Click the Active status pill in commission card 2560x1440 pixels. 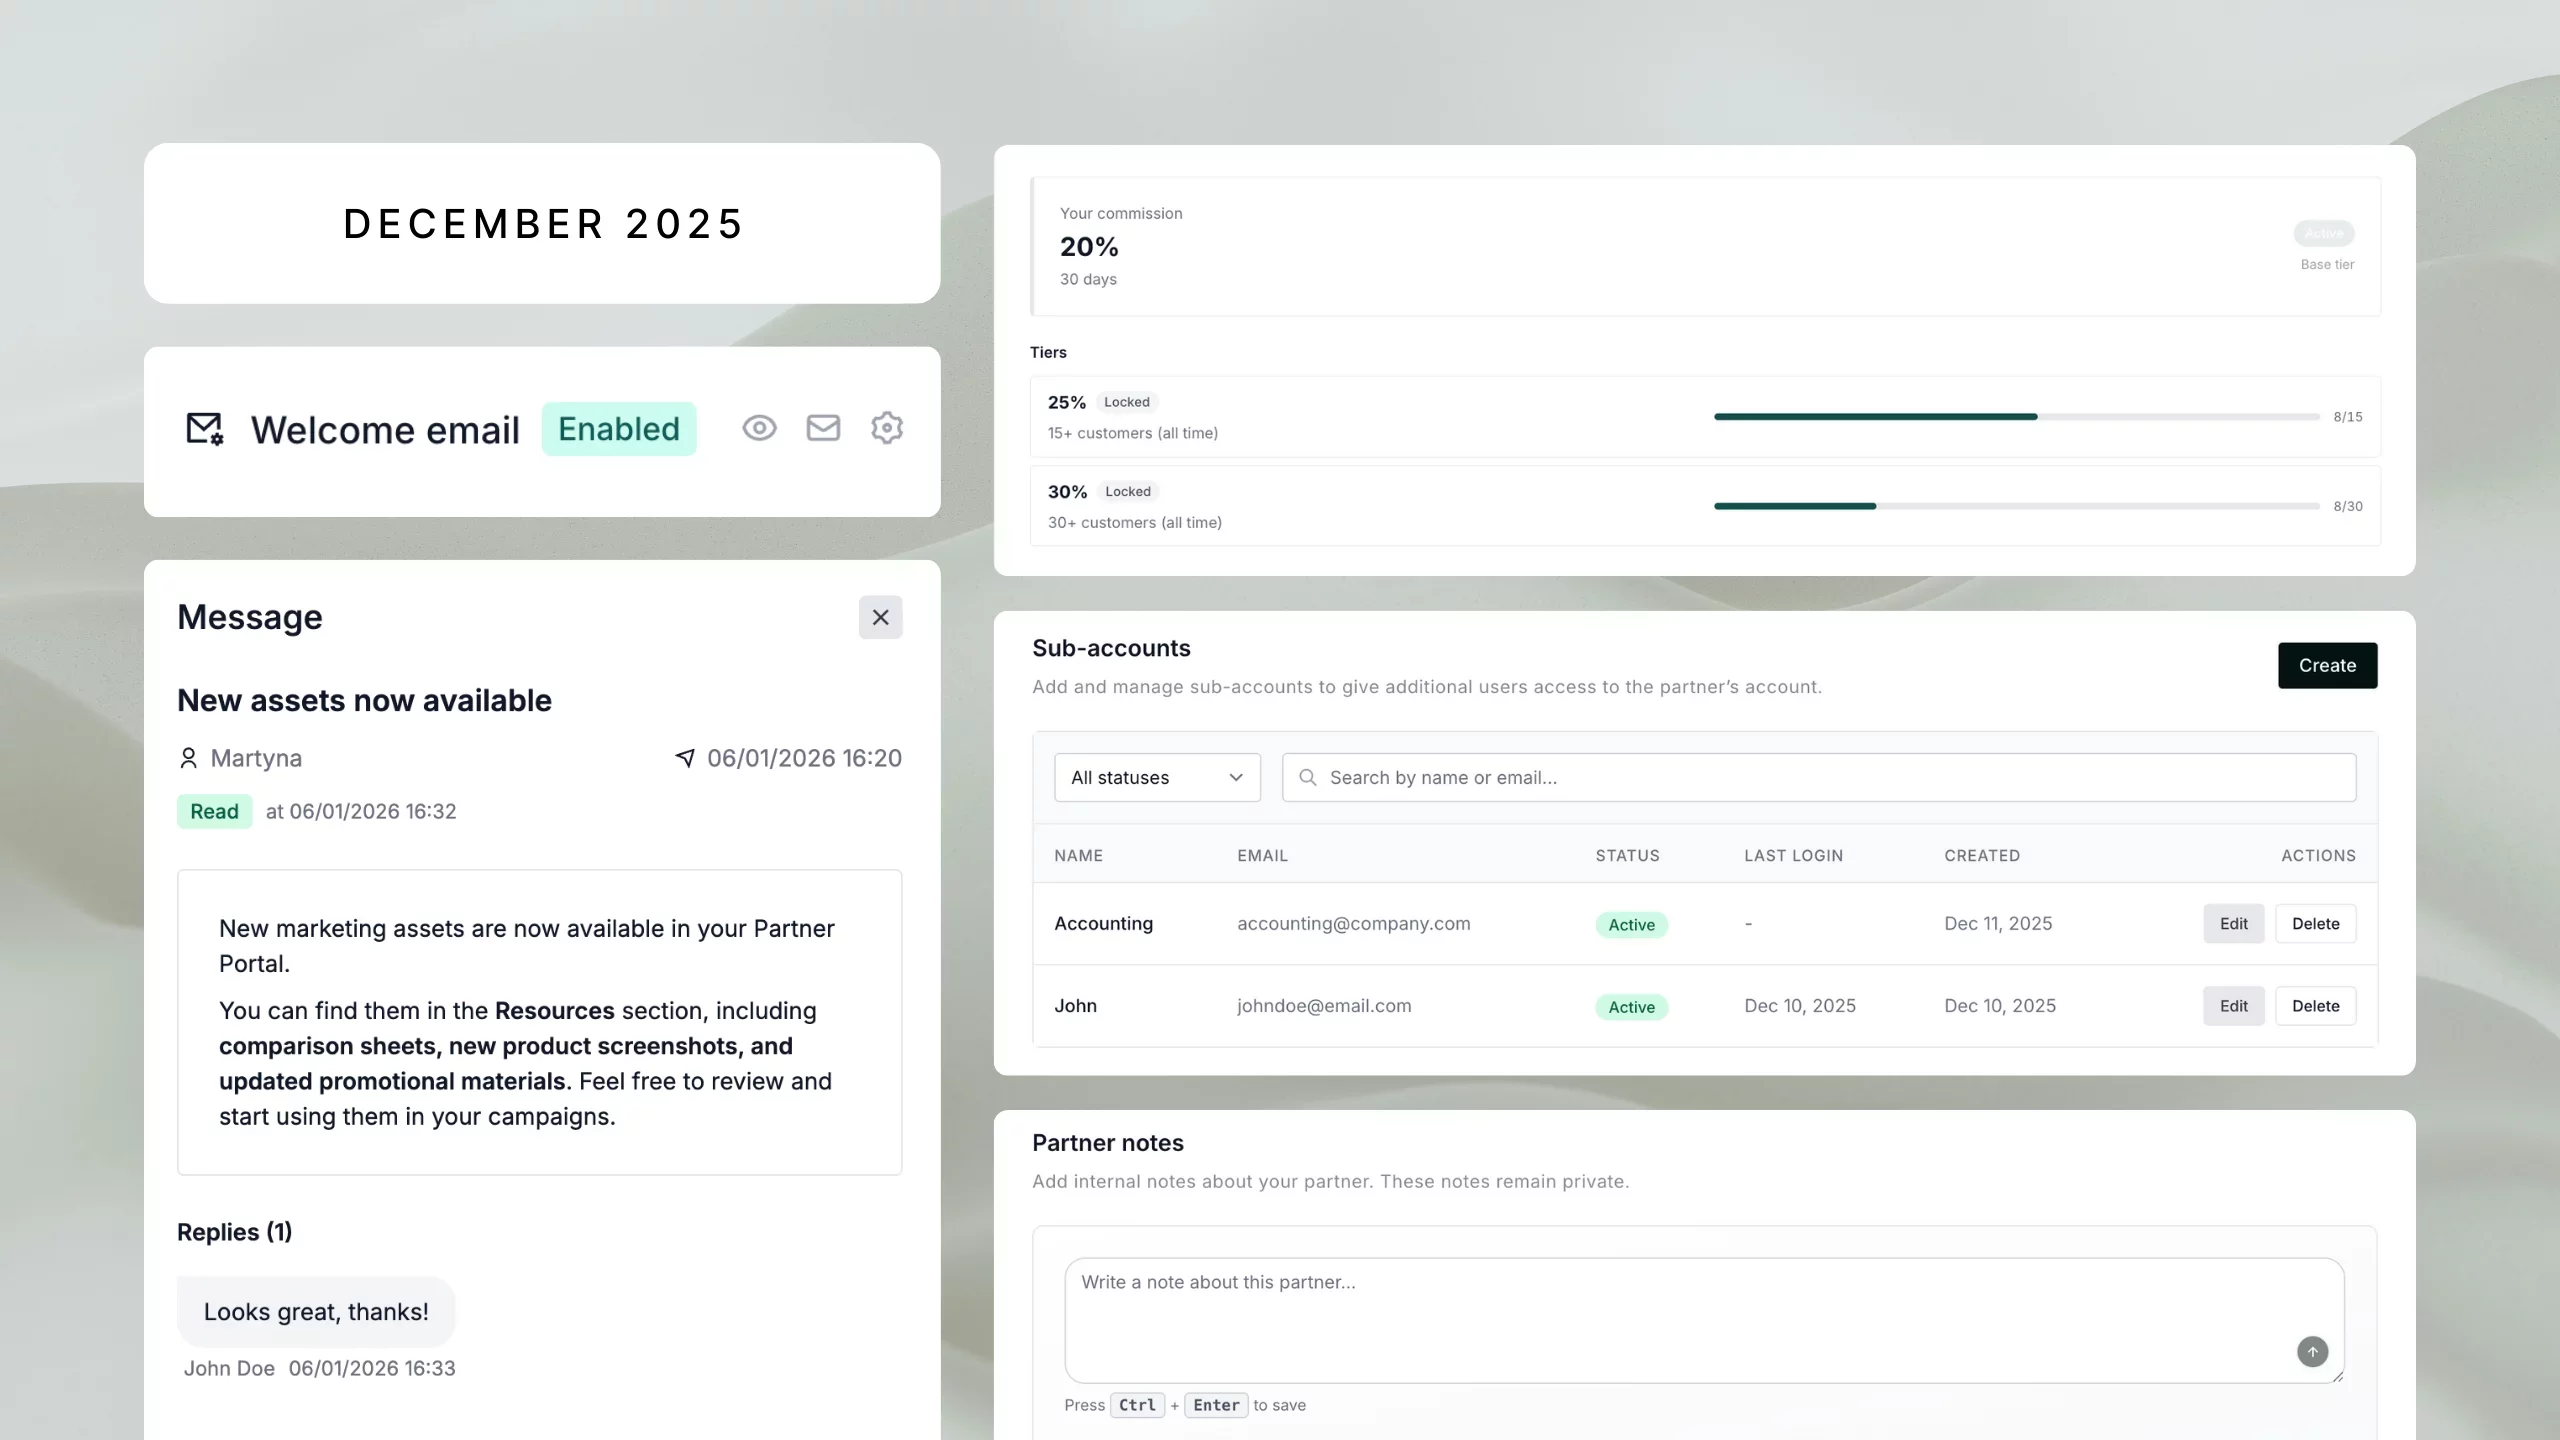click(2323, 233)
